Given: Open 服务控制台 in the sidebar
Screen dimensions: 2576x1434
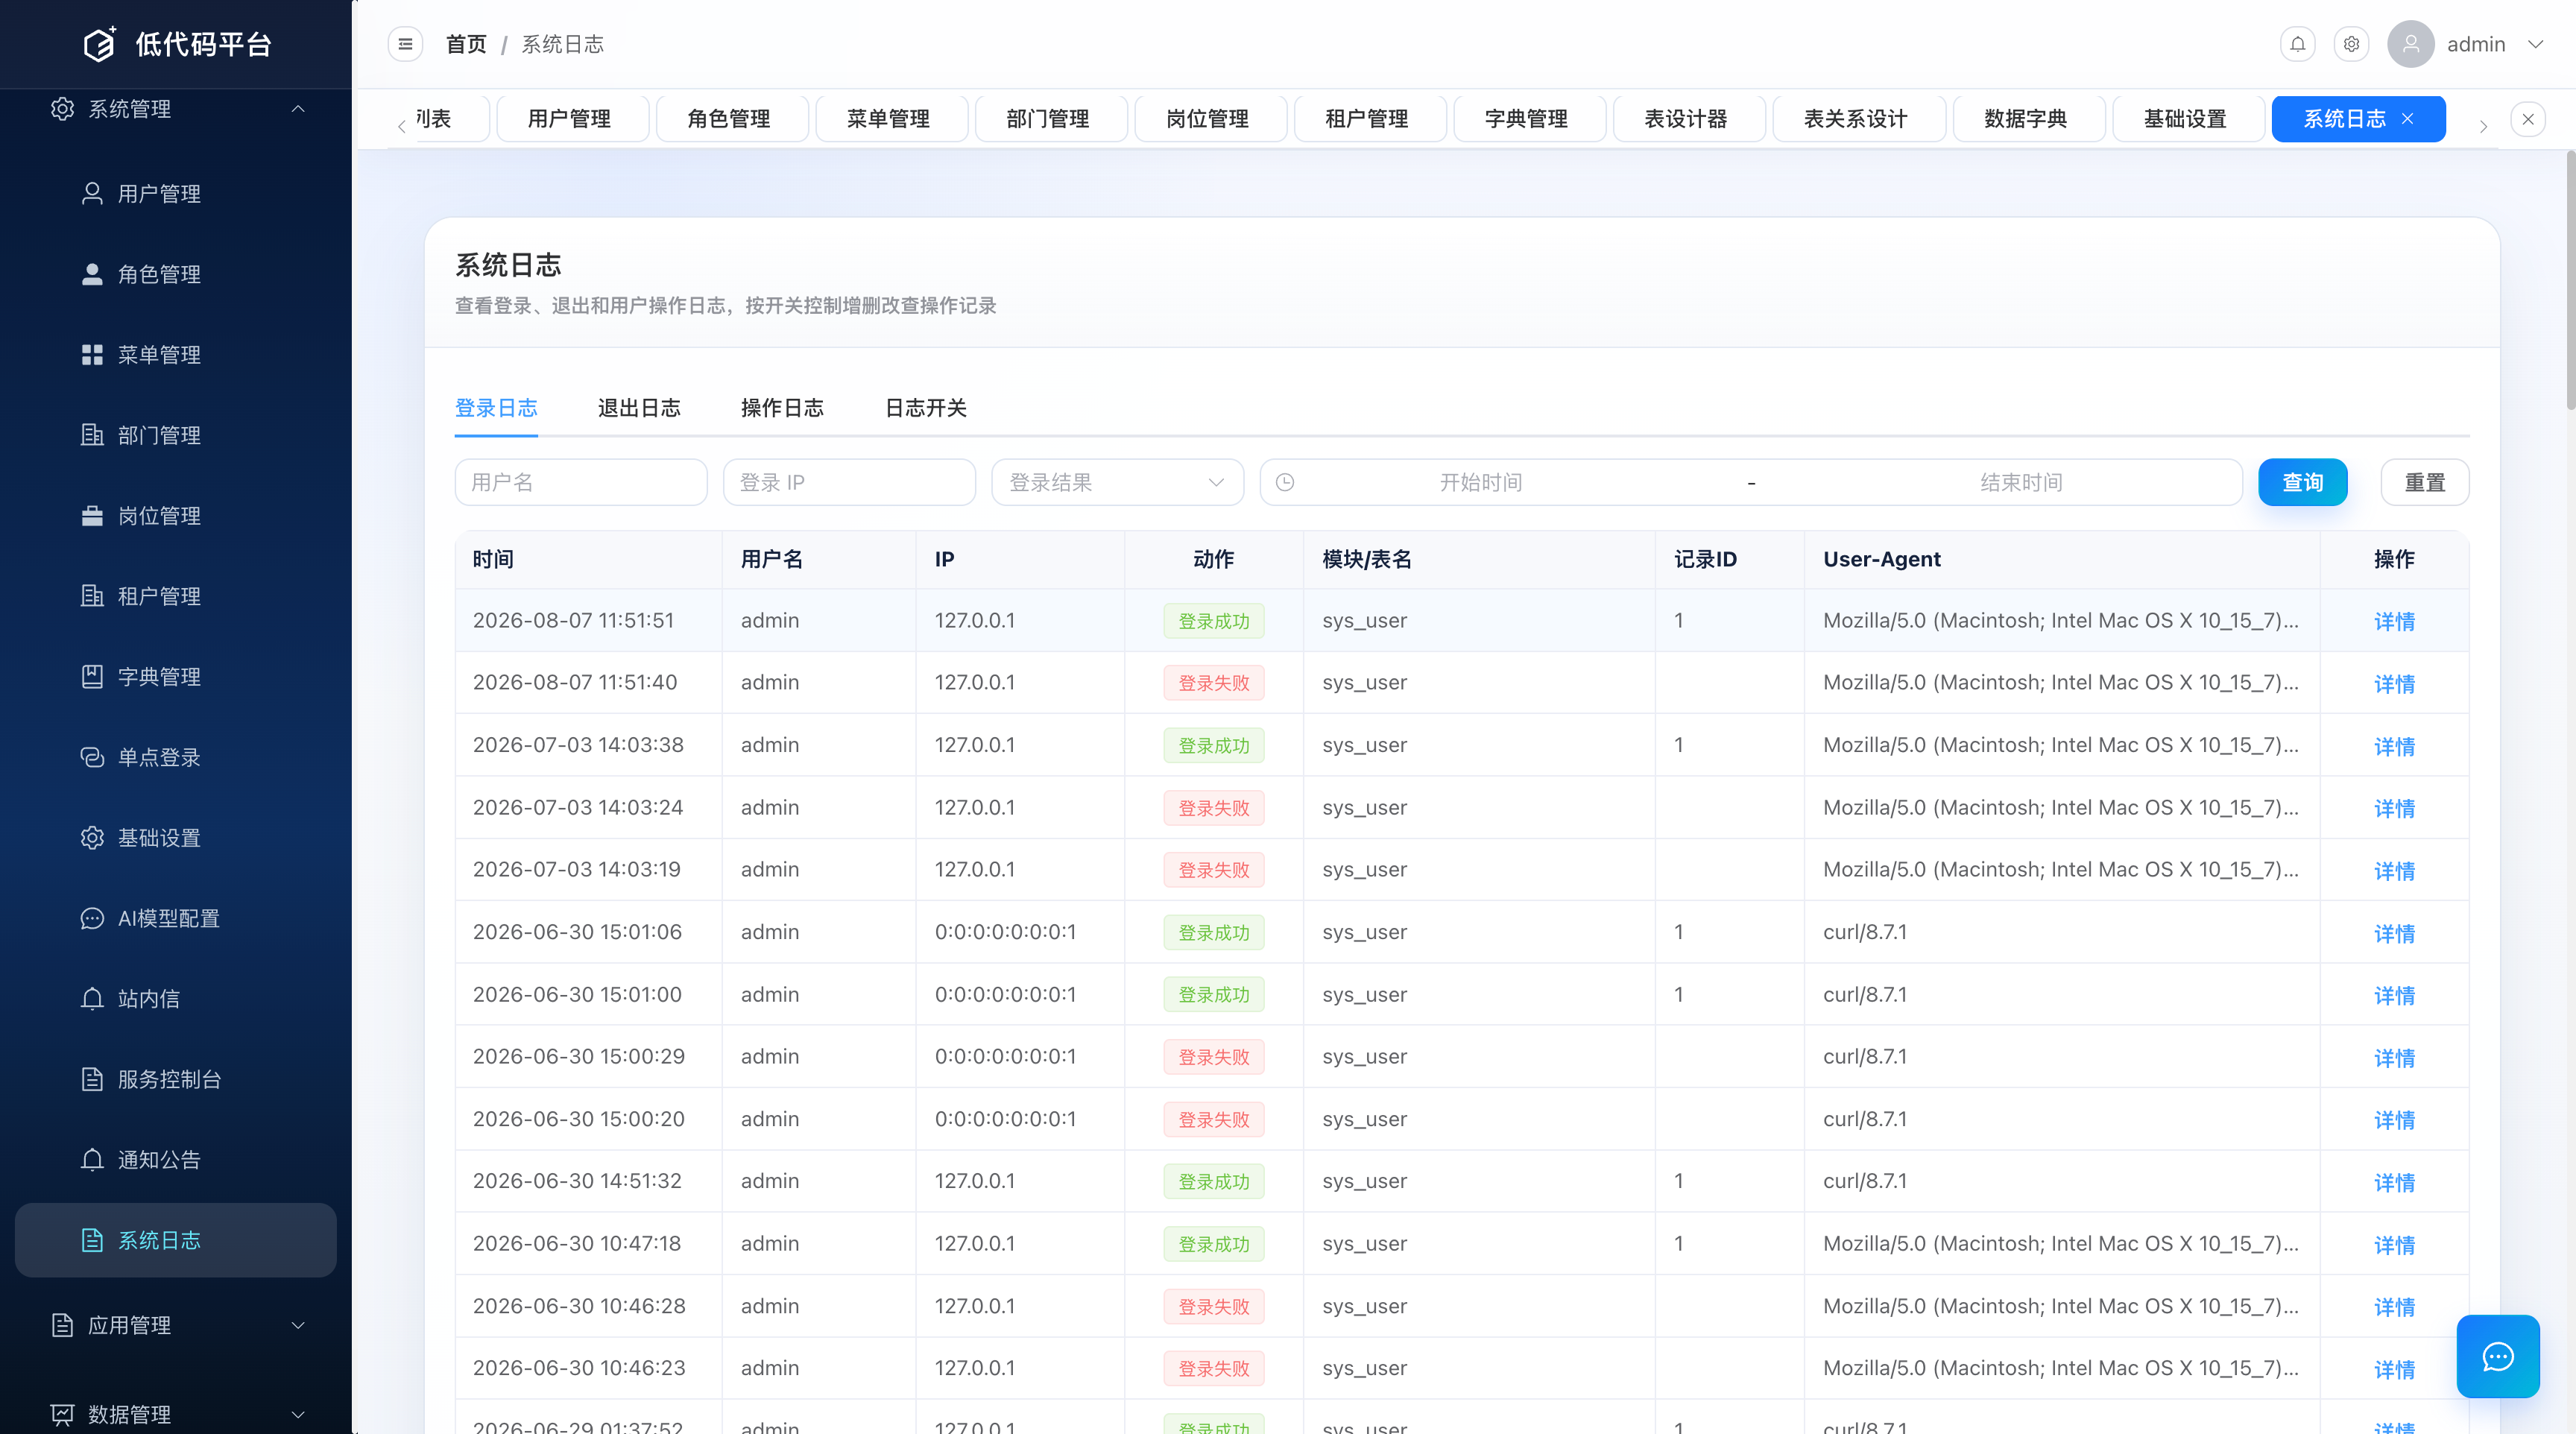Looking at the screenshot, I should [x=176, y=1079].
